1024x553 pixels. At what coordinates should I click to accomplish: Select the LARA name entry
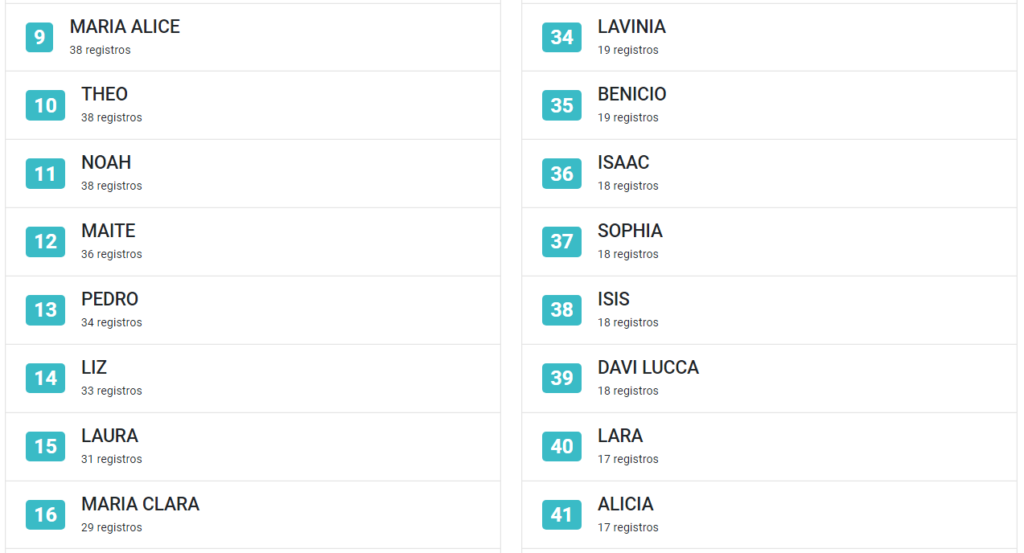[x=620, y=435]
